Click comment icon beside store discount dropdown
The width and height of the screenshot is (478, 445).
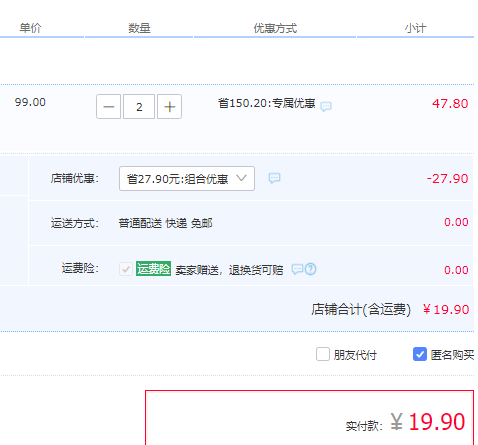[274, 178]
